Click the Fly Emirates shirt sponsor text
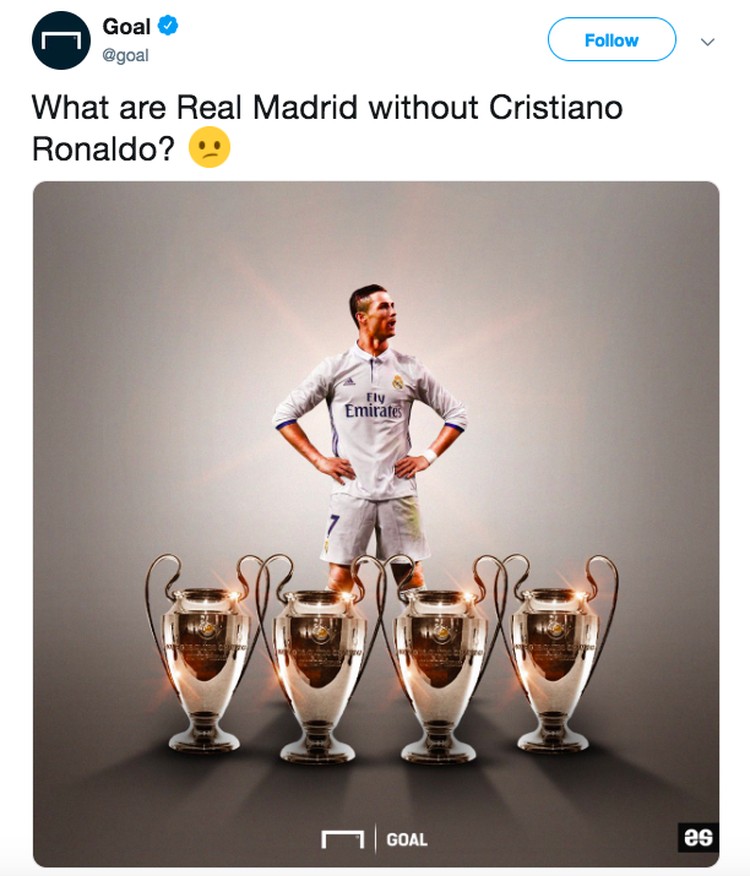 (x=373, y=406)
